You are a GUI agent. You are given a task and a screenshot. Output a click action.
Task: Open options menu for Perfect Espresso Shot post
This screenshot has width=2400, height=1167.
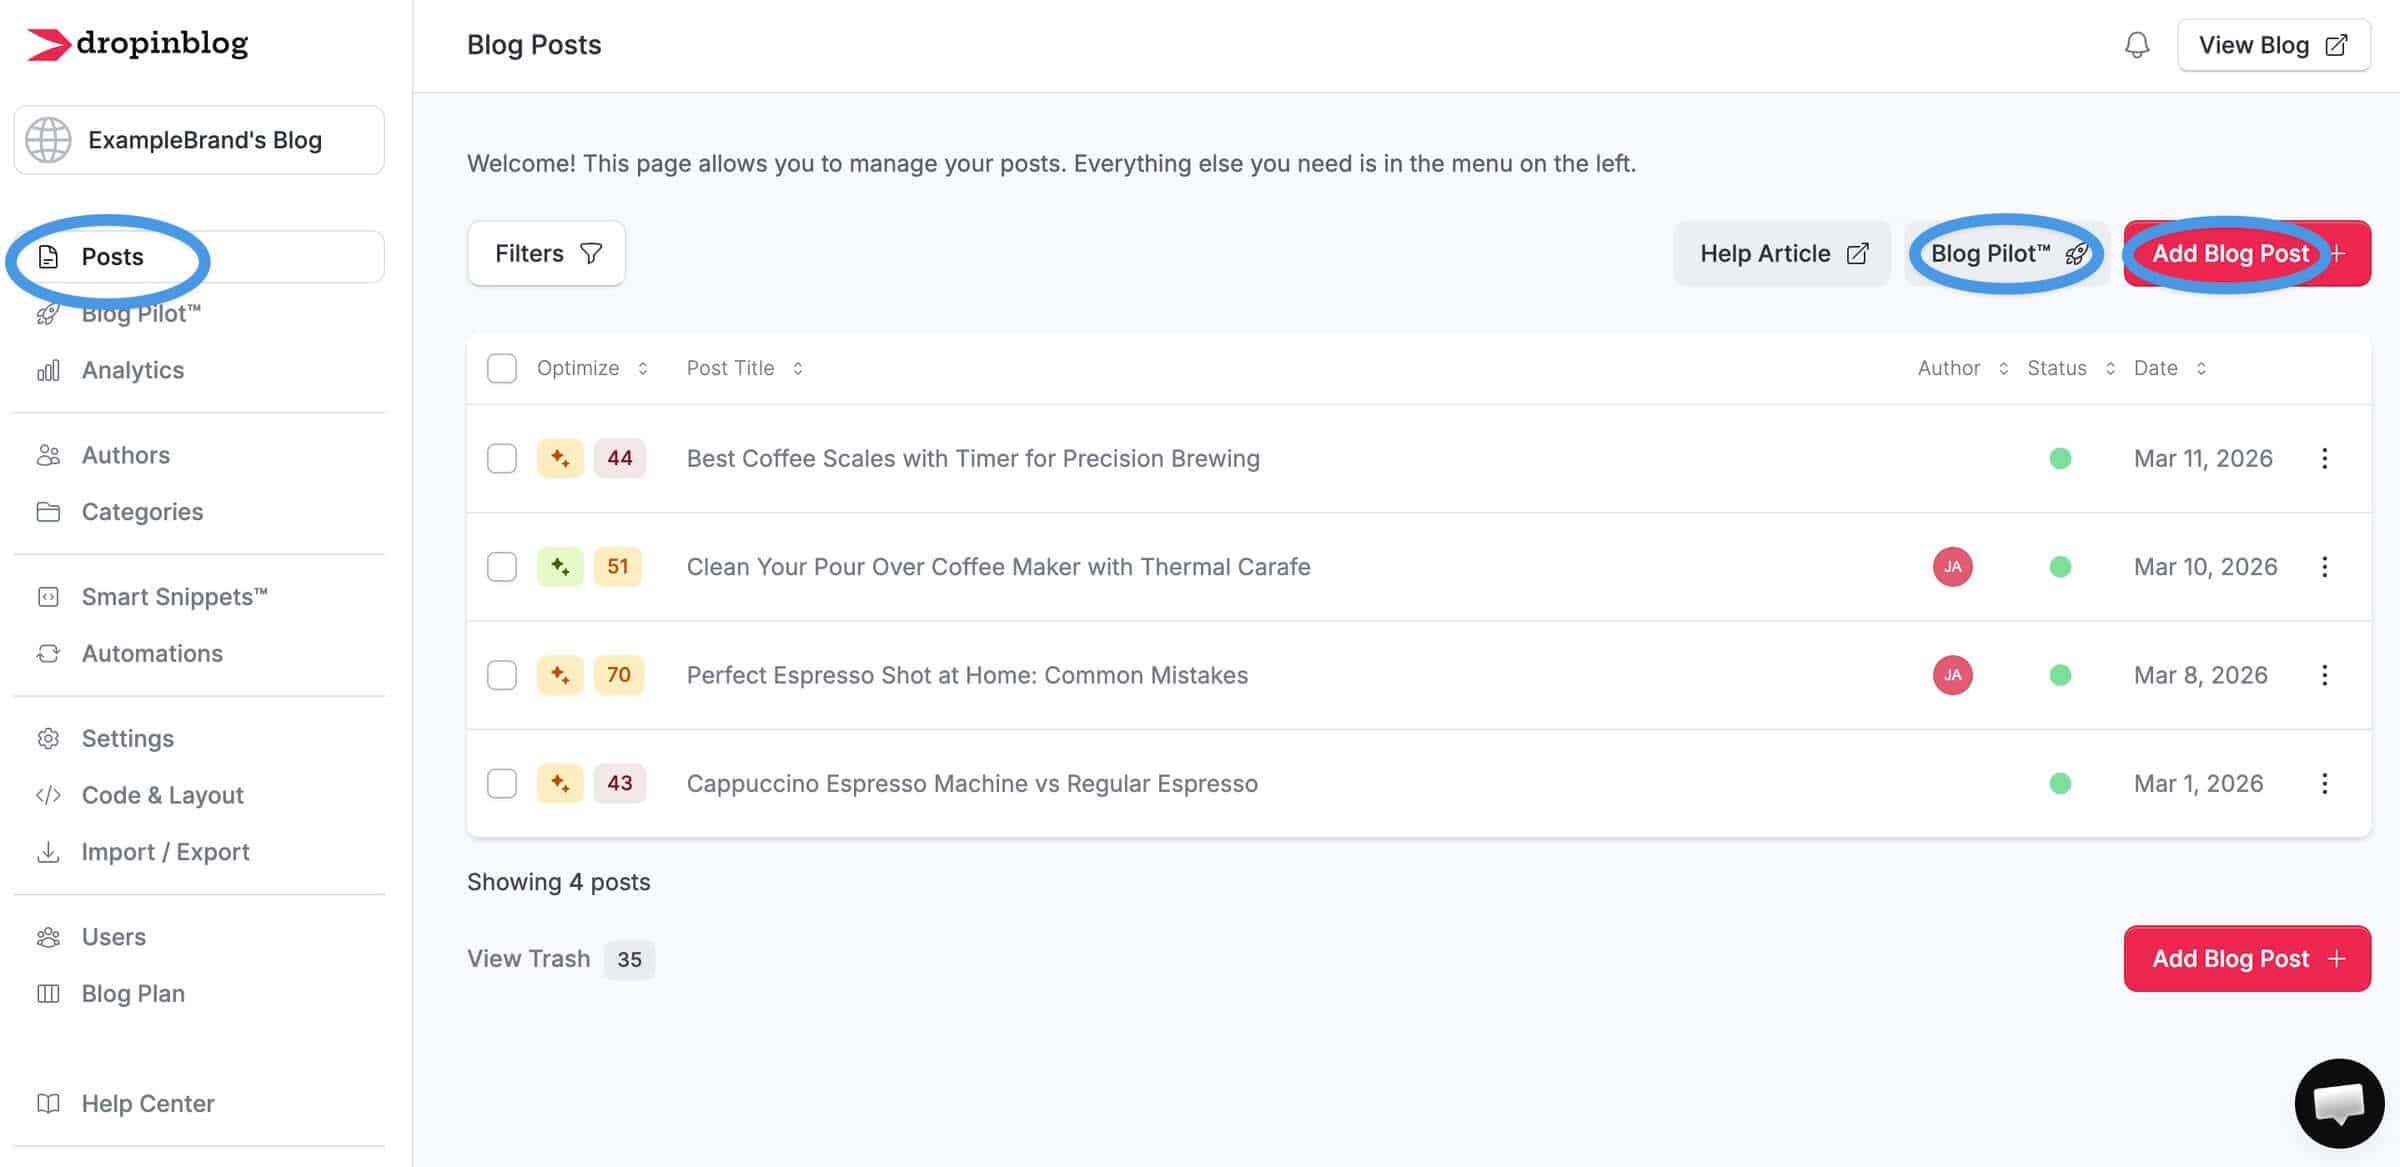coord(2325,675)
